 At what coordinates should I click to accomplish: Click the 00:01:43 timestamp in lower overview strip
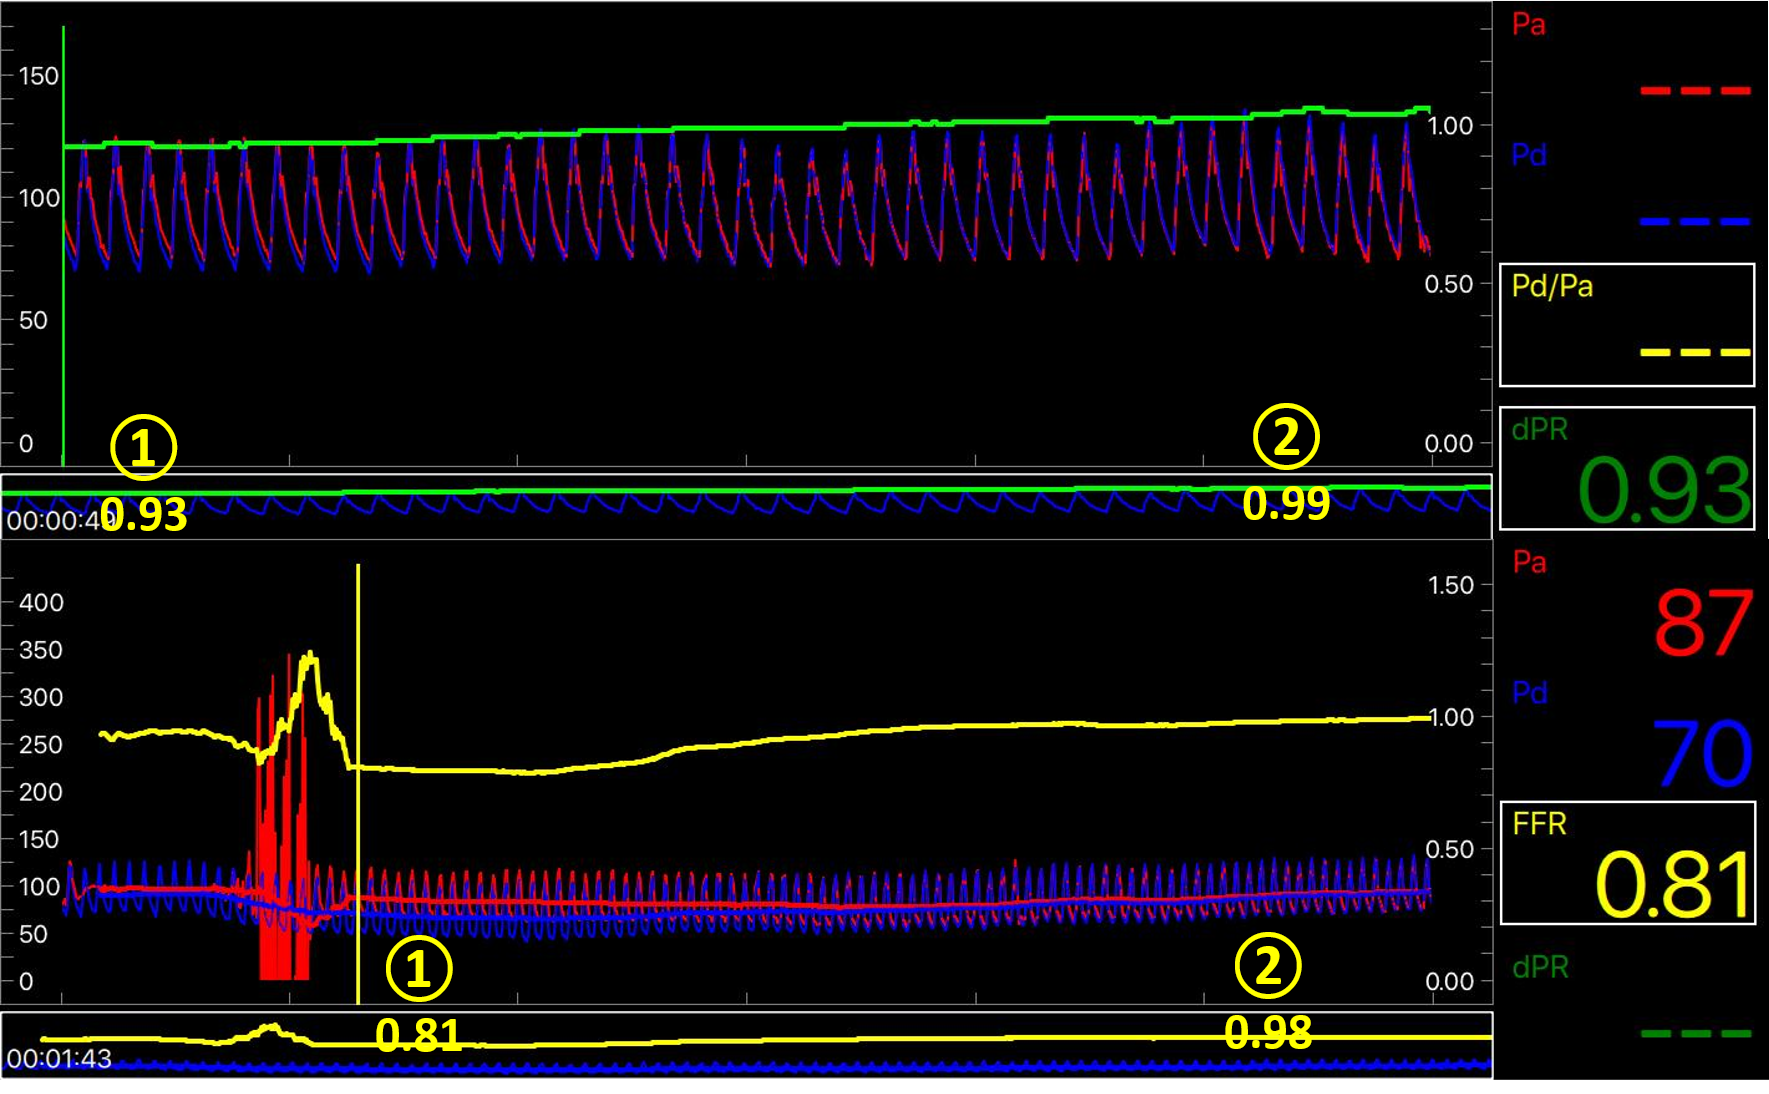pos(59,1059)
